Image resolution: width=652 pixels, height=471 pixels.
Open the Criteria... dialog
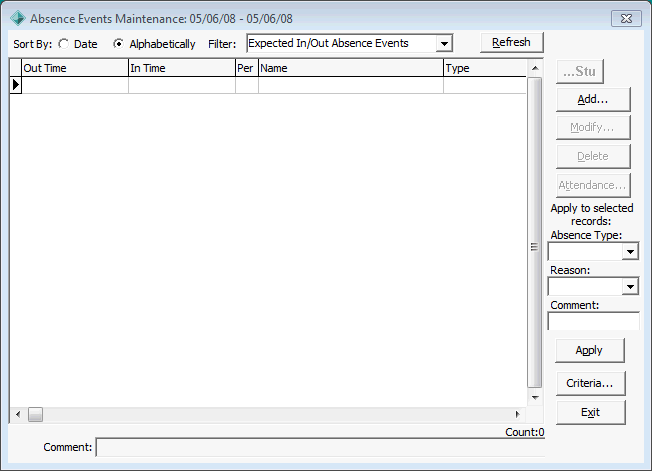[590, 383]
